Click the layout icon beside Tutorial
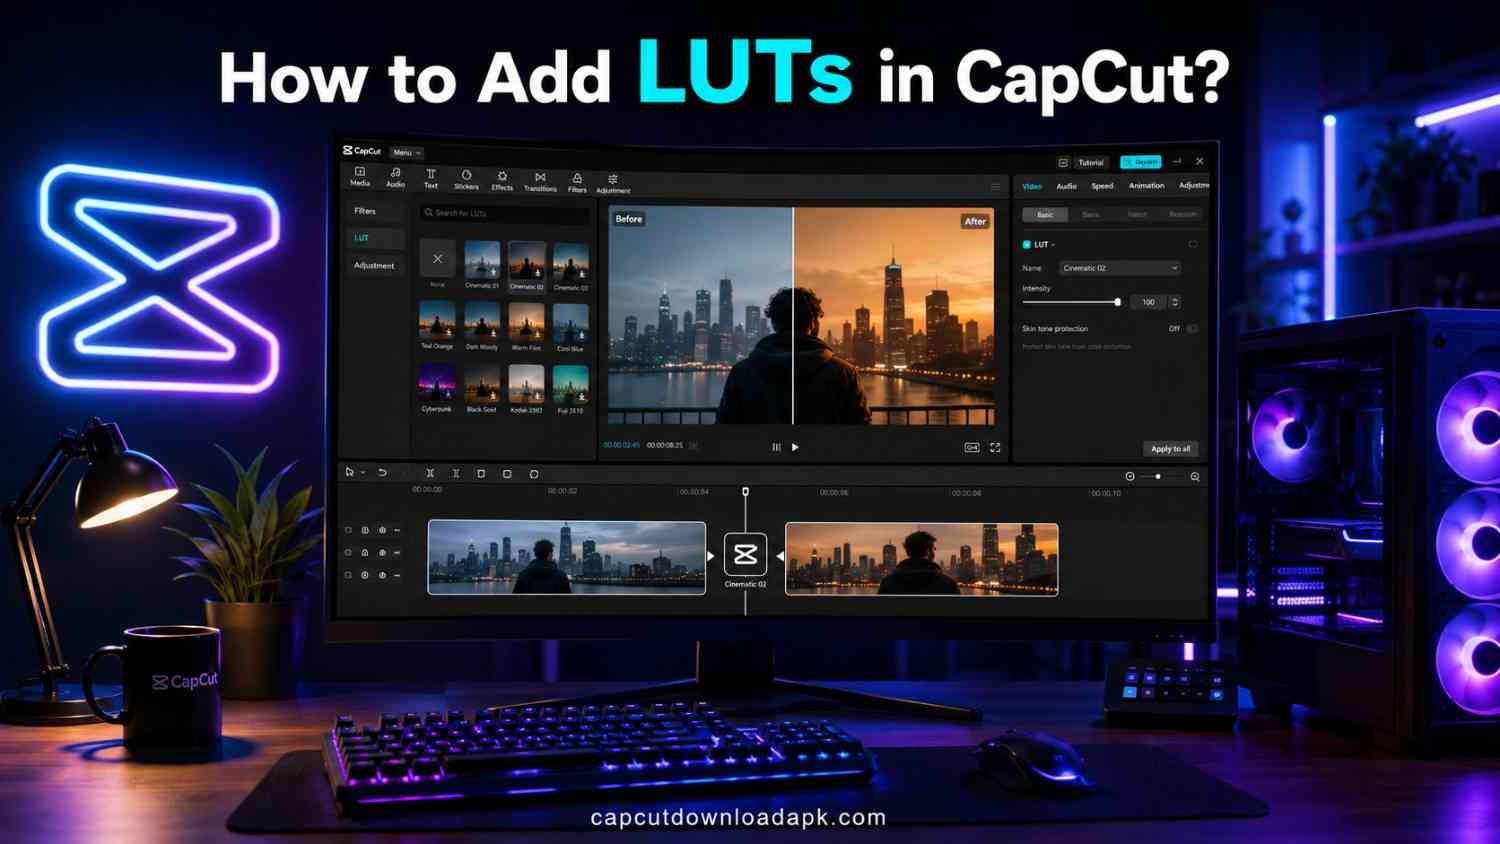 click(x=1063, y=162)
